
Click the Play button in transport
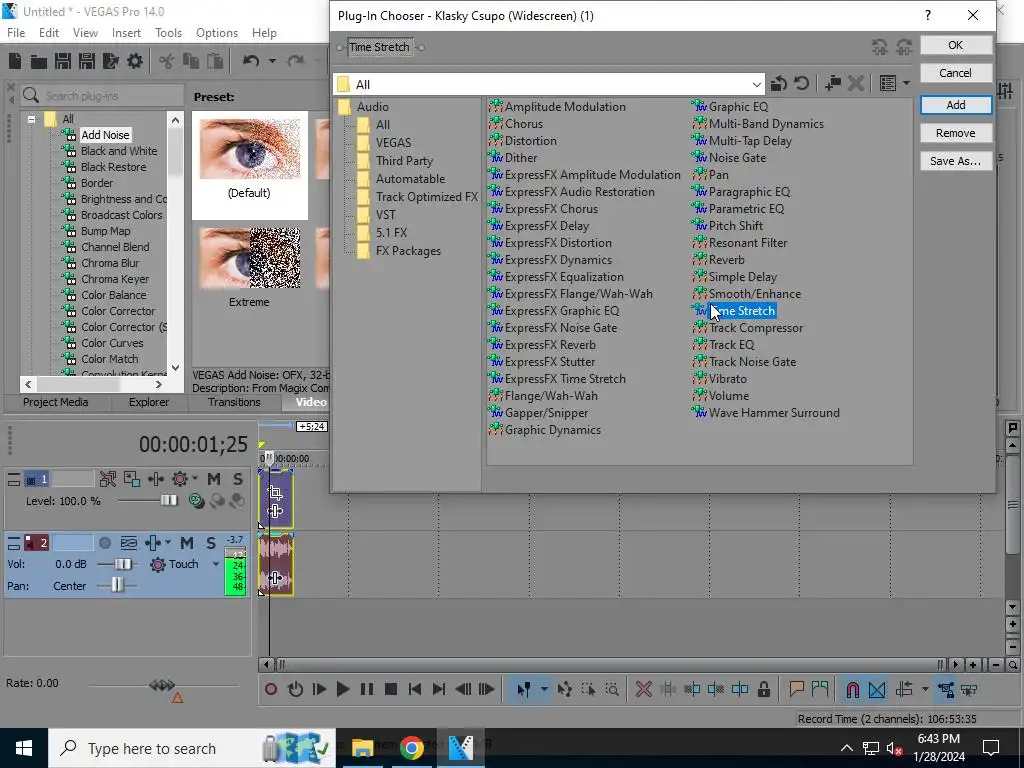(x=342, y=689)
